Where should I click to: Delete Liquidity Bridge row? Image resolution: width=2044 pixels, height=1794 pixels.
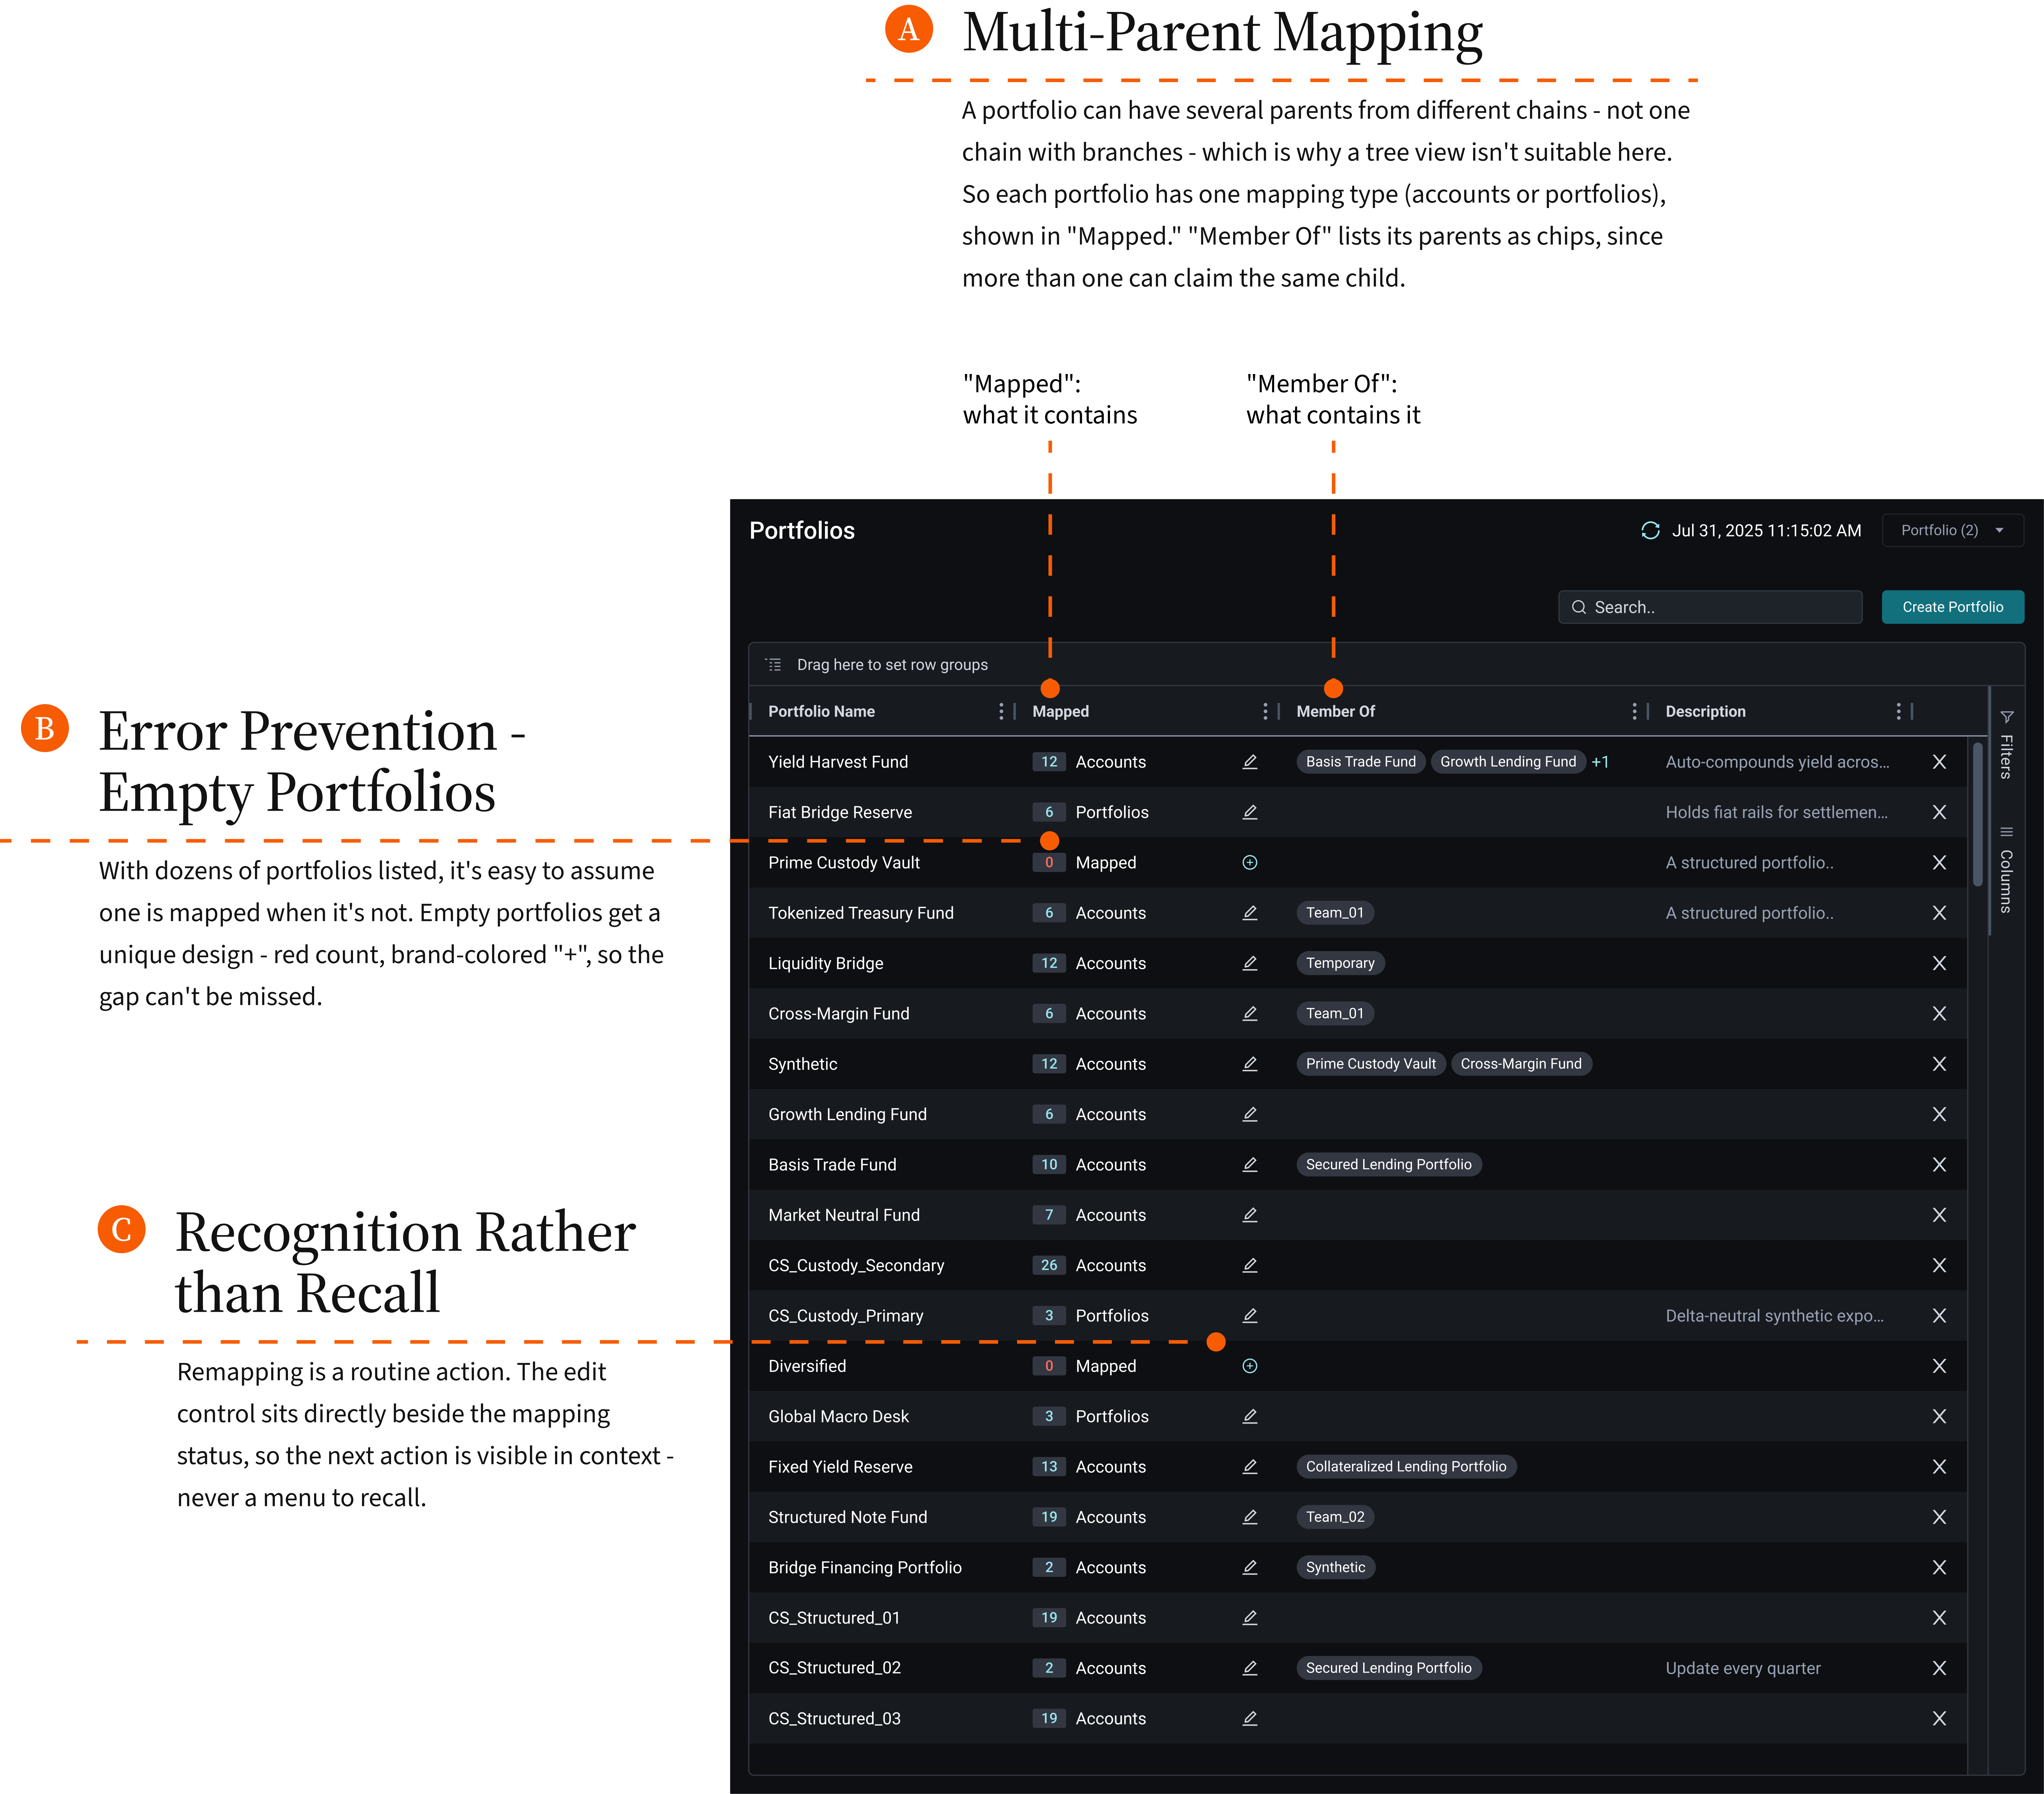[x=1939, y=963]
